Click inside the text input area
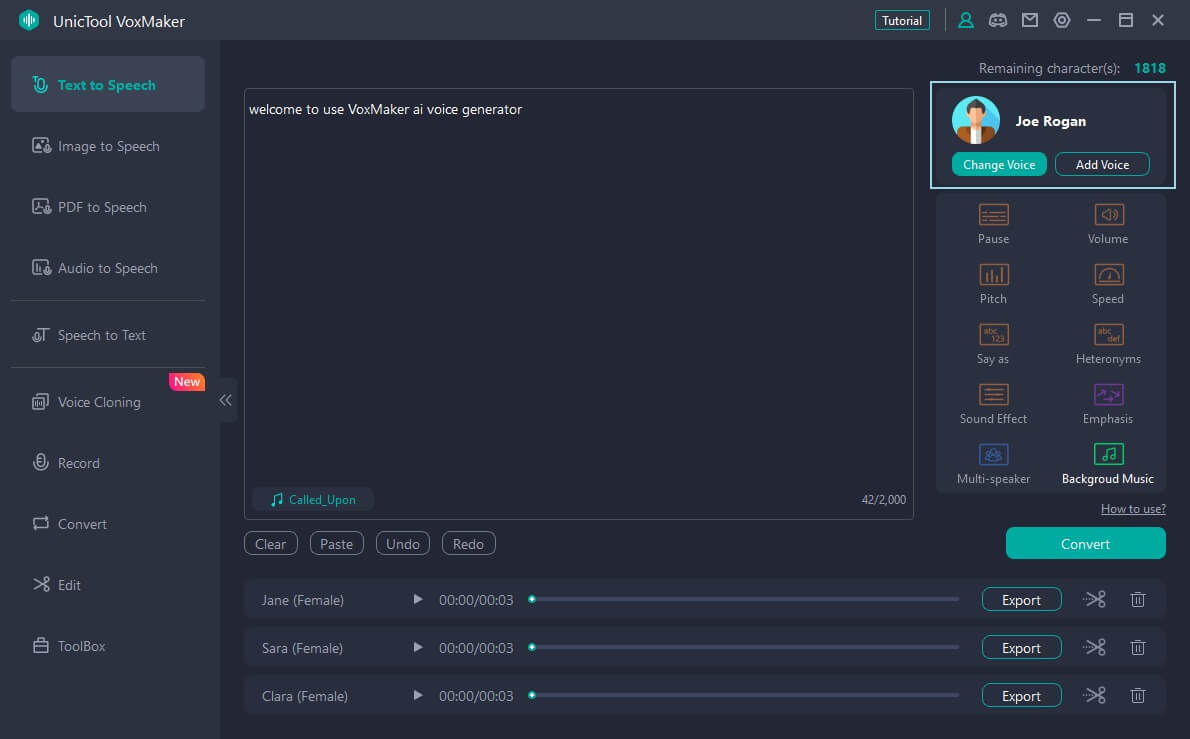The image size is (1190, 739). pos(578,290)
